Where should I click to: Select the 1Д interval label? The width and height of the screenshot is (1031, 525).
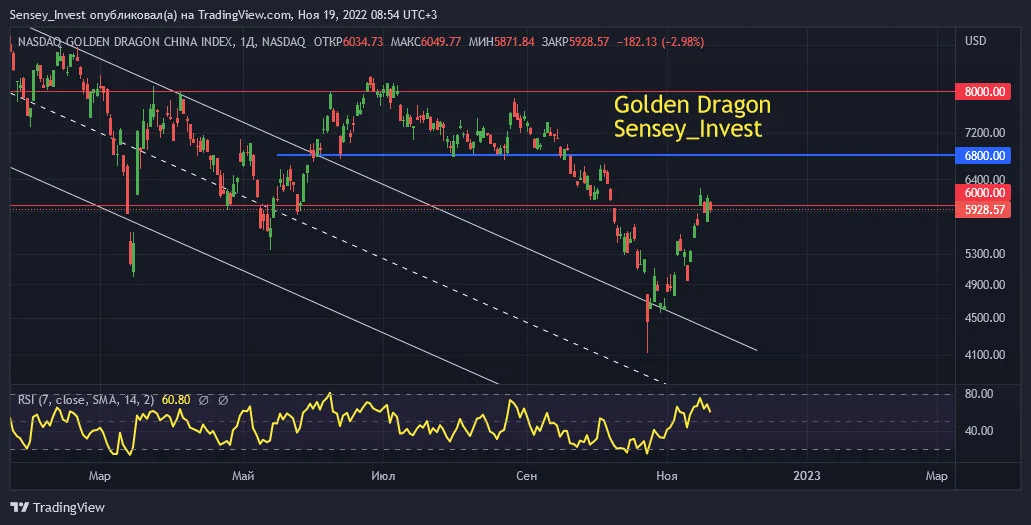tap(247, 41)
